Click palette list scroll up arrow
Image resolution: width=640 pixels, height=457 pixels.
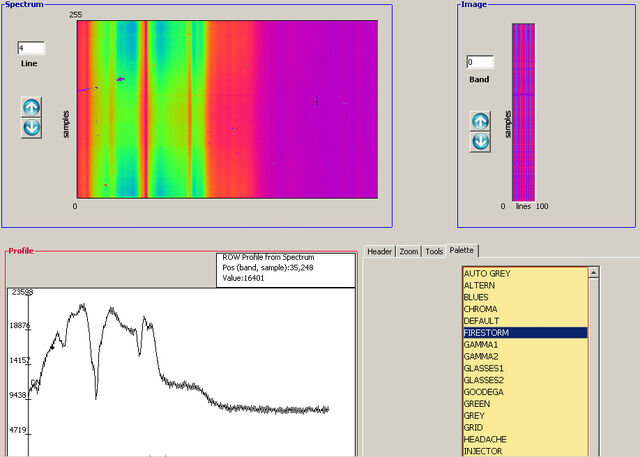(594, 272)
